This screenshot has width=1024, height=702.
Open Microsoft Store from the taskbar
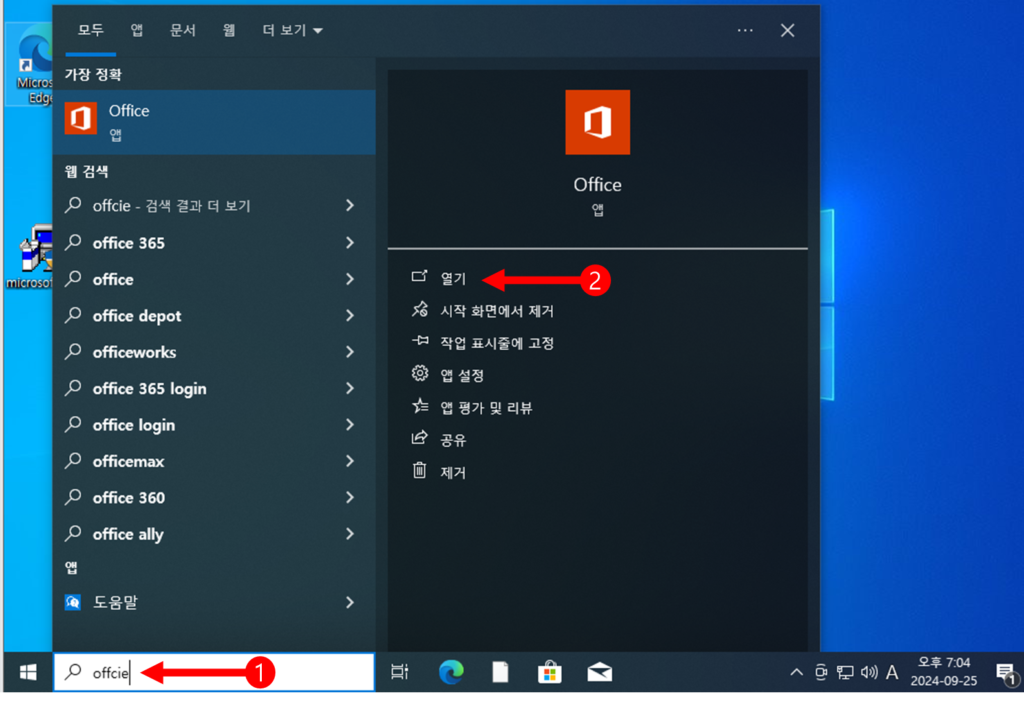click(x=550, y=672)
